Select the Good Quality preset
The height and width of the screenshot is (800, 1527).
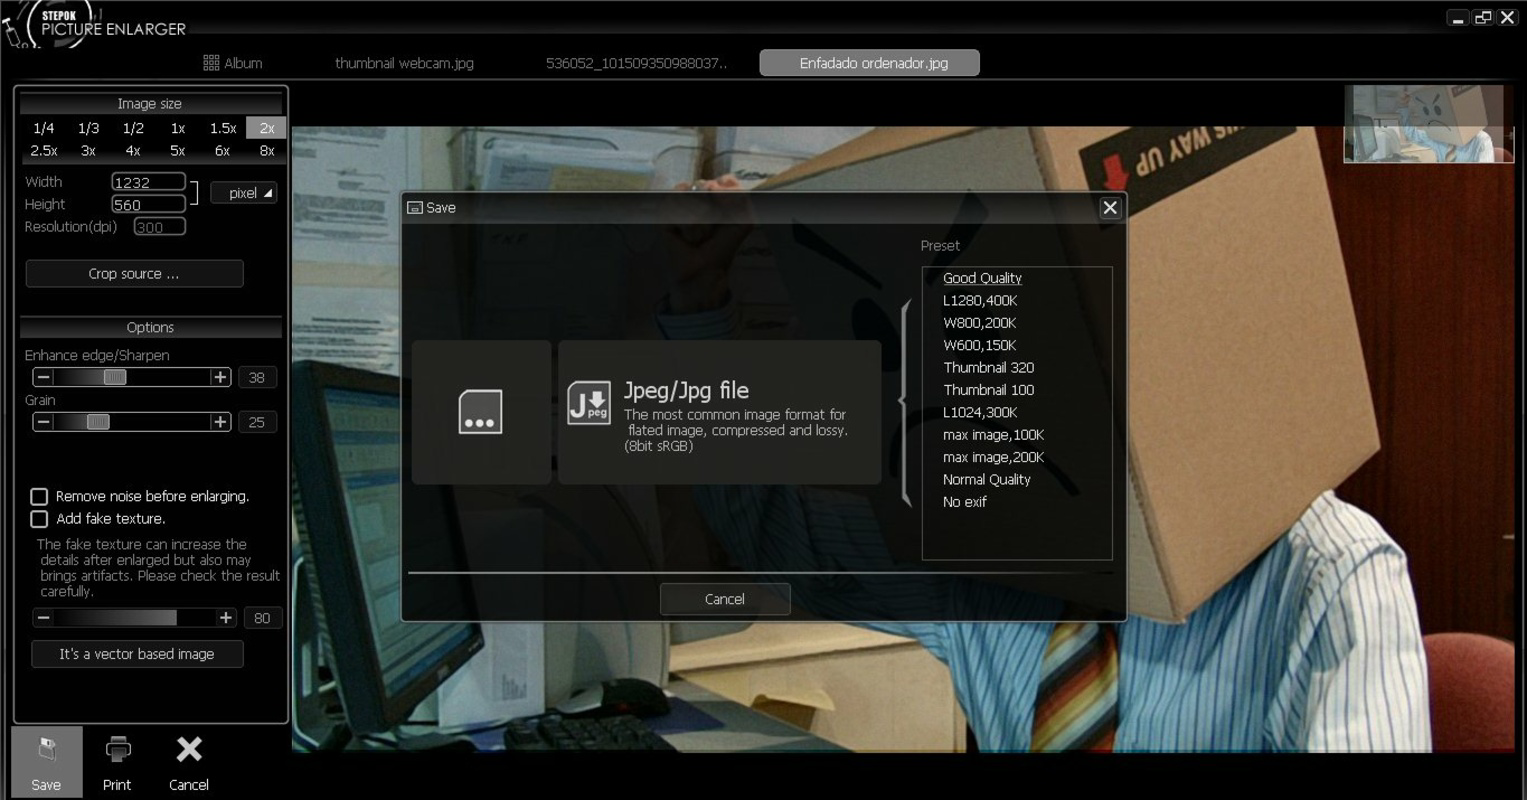[981, 277]
